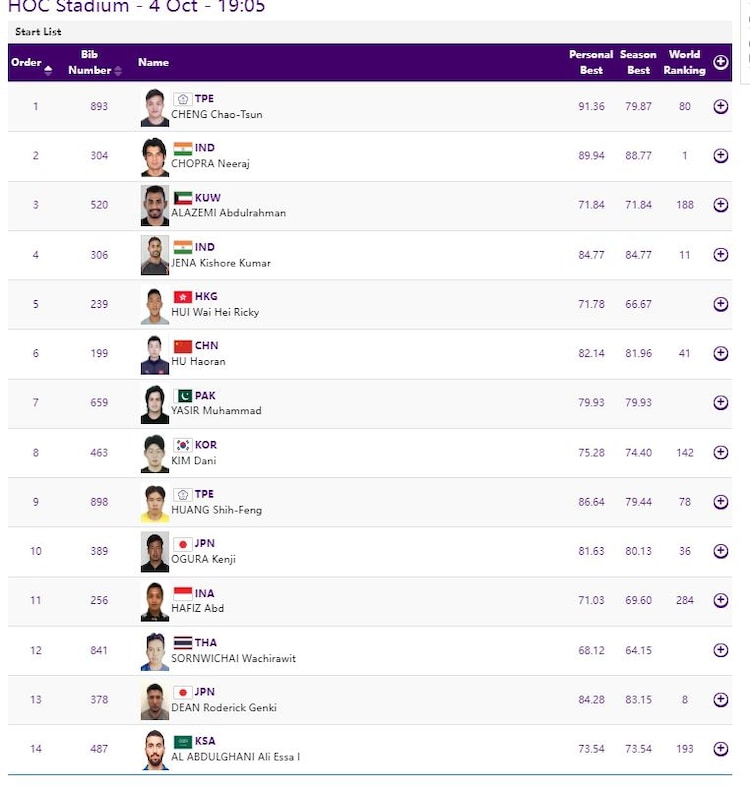This screenshot has width=750, height=792.
Task: Click the Personal Best column header
Action: [x=591, y=62]
